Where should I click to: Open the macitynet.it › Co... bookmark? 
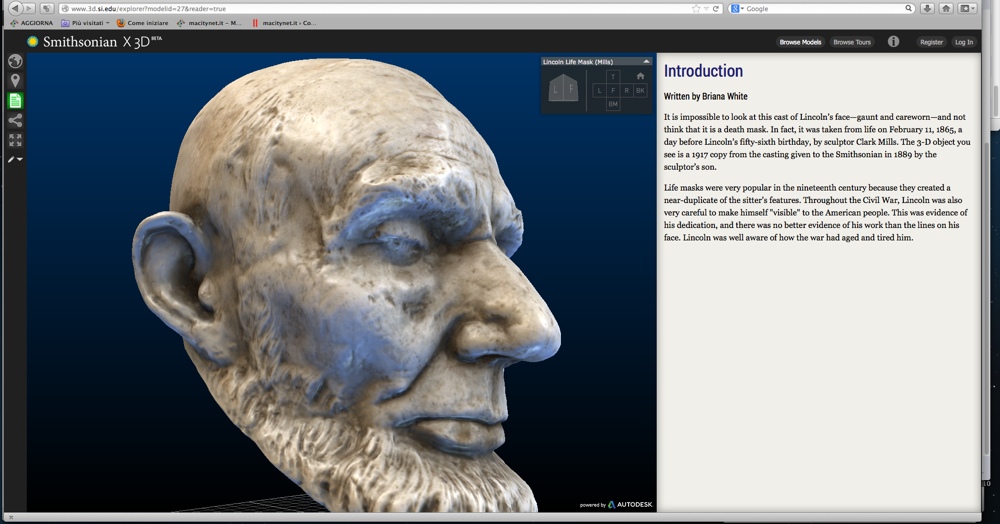(x=284, y=23)
